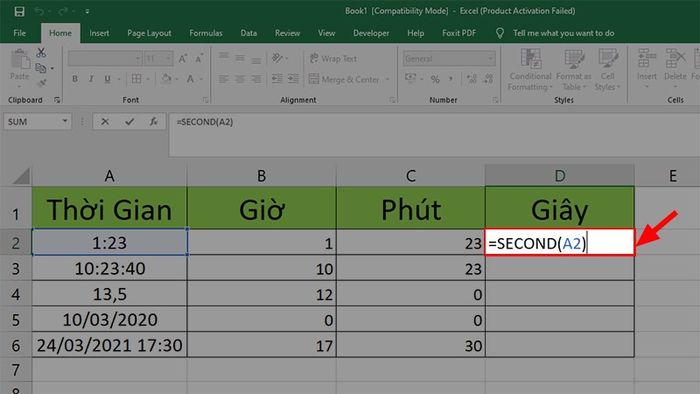Open the File menu
The image size is (700, 394).
[x=20, y=33]
